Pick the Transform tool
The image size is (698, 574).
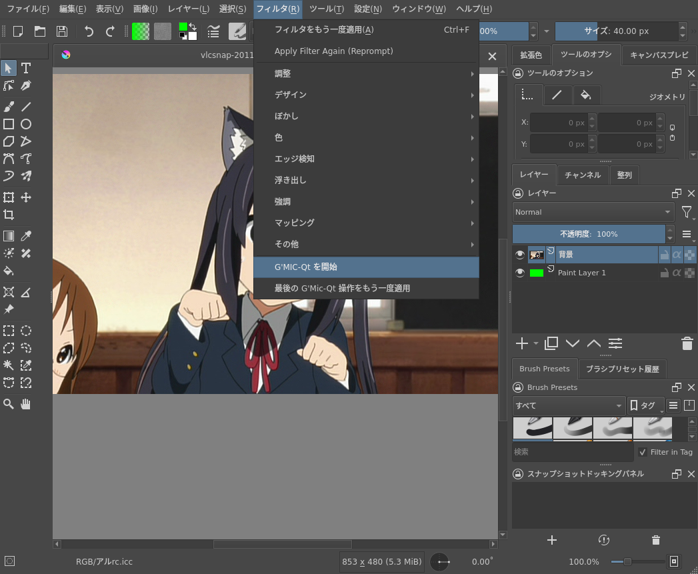tap(8, 197)
